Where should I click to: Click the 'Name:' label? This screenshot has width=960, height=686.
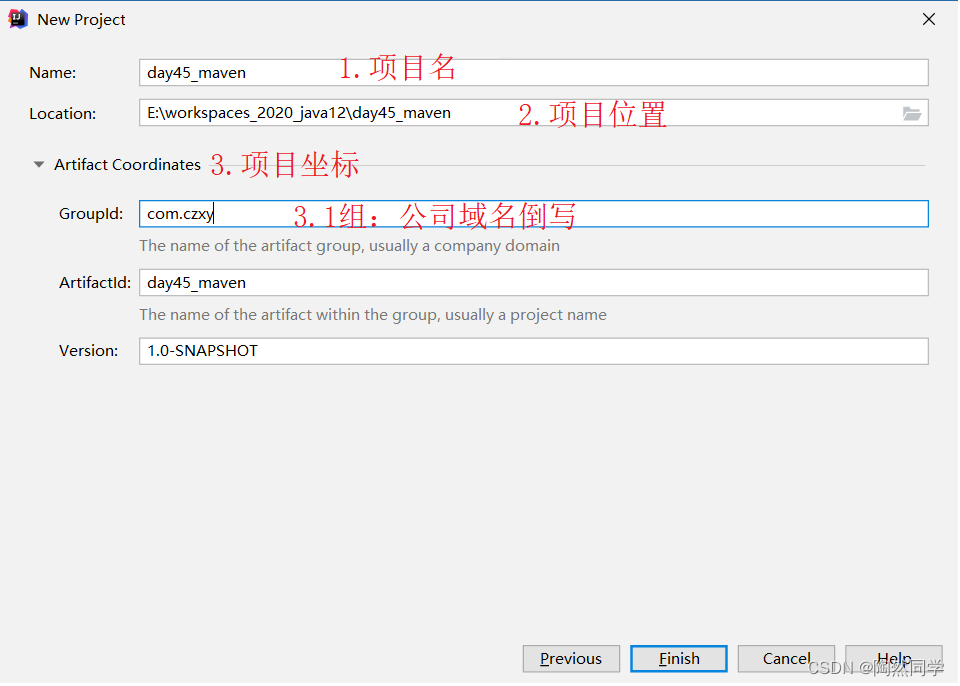(x=53, y=73)
